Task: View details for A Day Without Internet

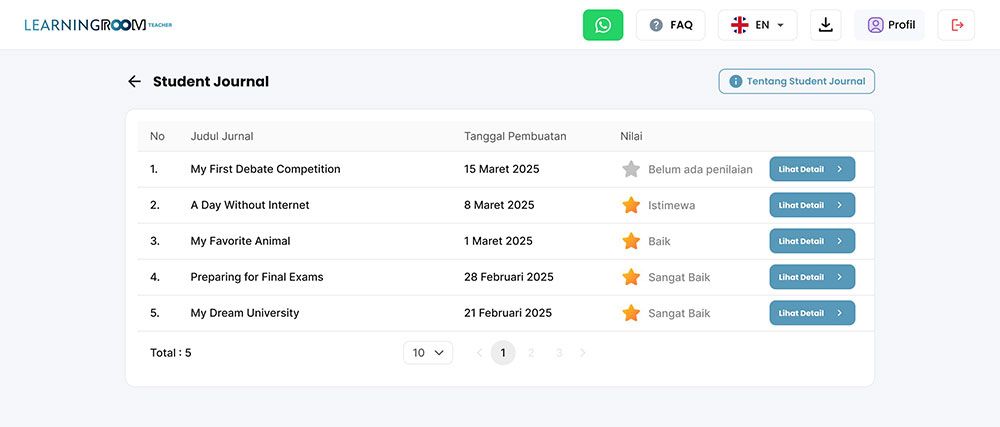Action: click(x=812, y=205)
